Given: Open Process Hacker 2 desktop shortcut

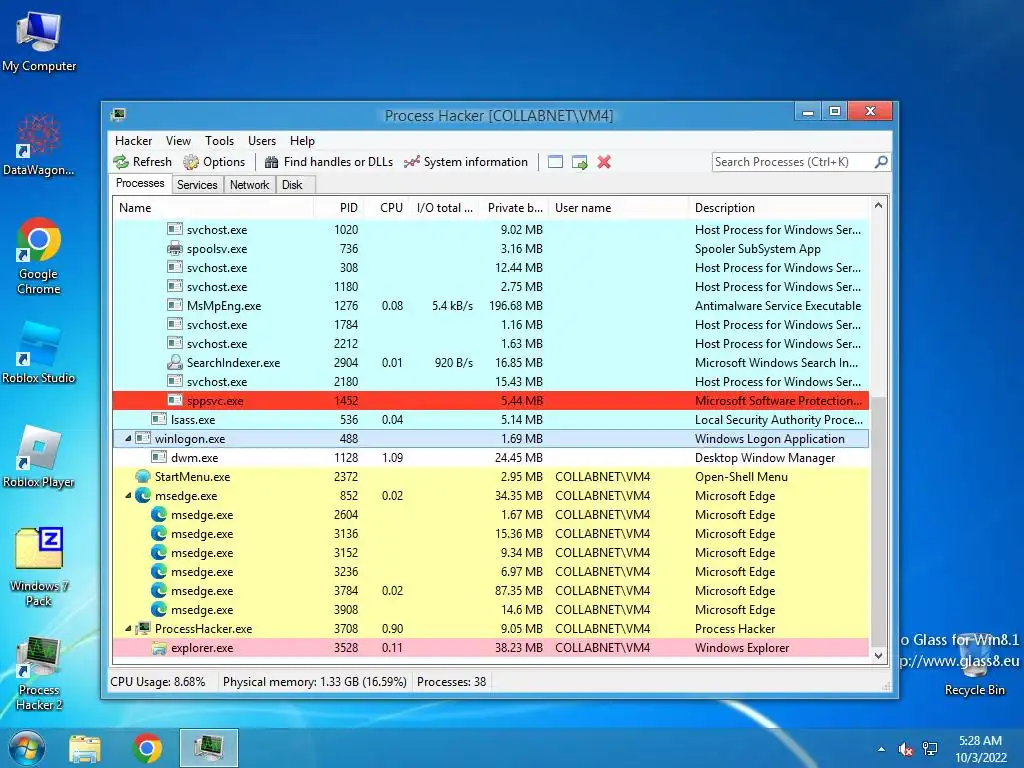Looking at the screenshot, I should (x=39, y=674).
